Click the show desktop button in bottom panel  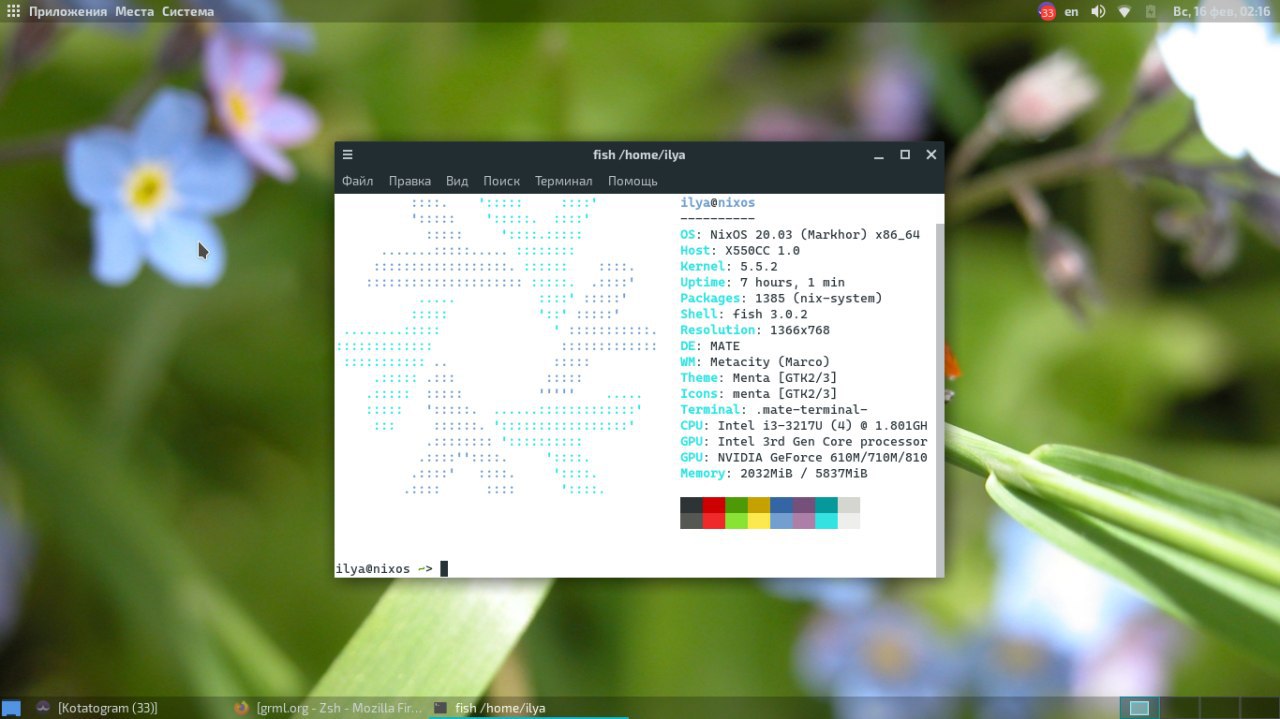pos(12,708)
